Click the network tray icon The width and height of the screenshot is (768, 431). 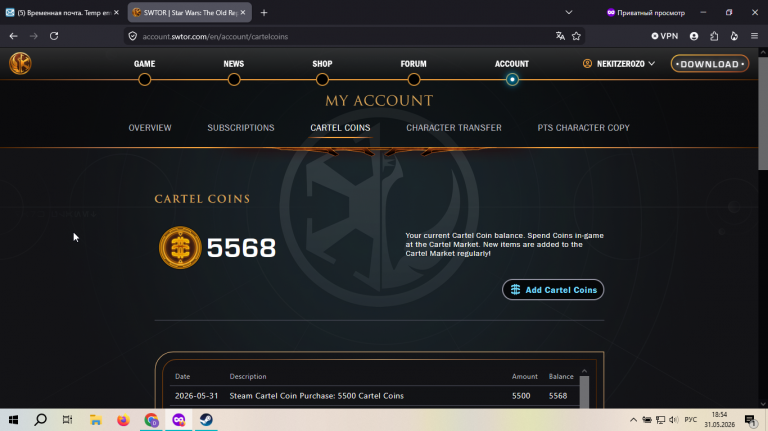[x=660, y=420]
